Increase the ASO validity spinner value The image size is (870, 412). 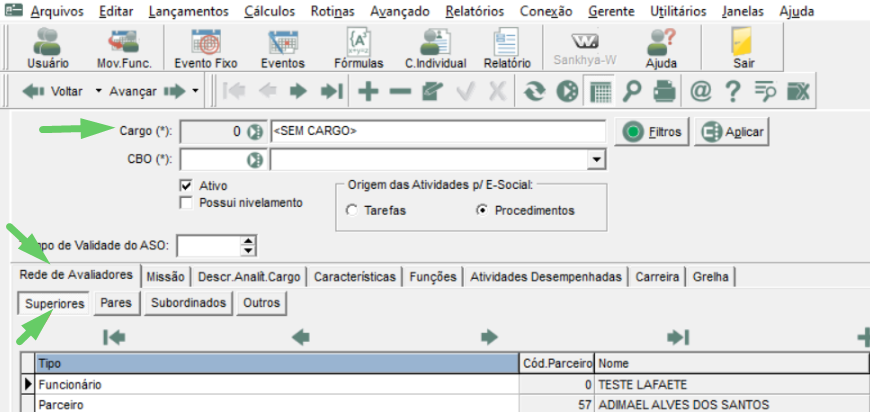click(x=249, y=241)
